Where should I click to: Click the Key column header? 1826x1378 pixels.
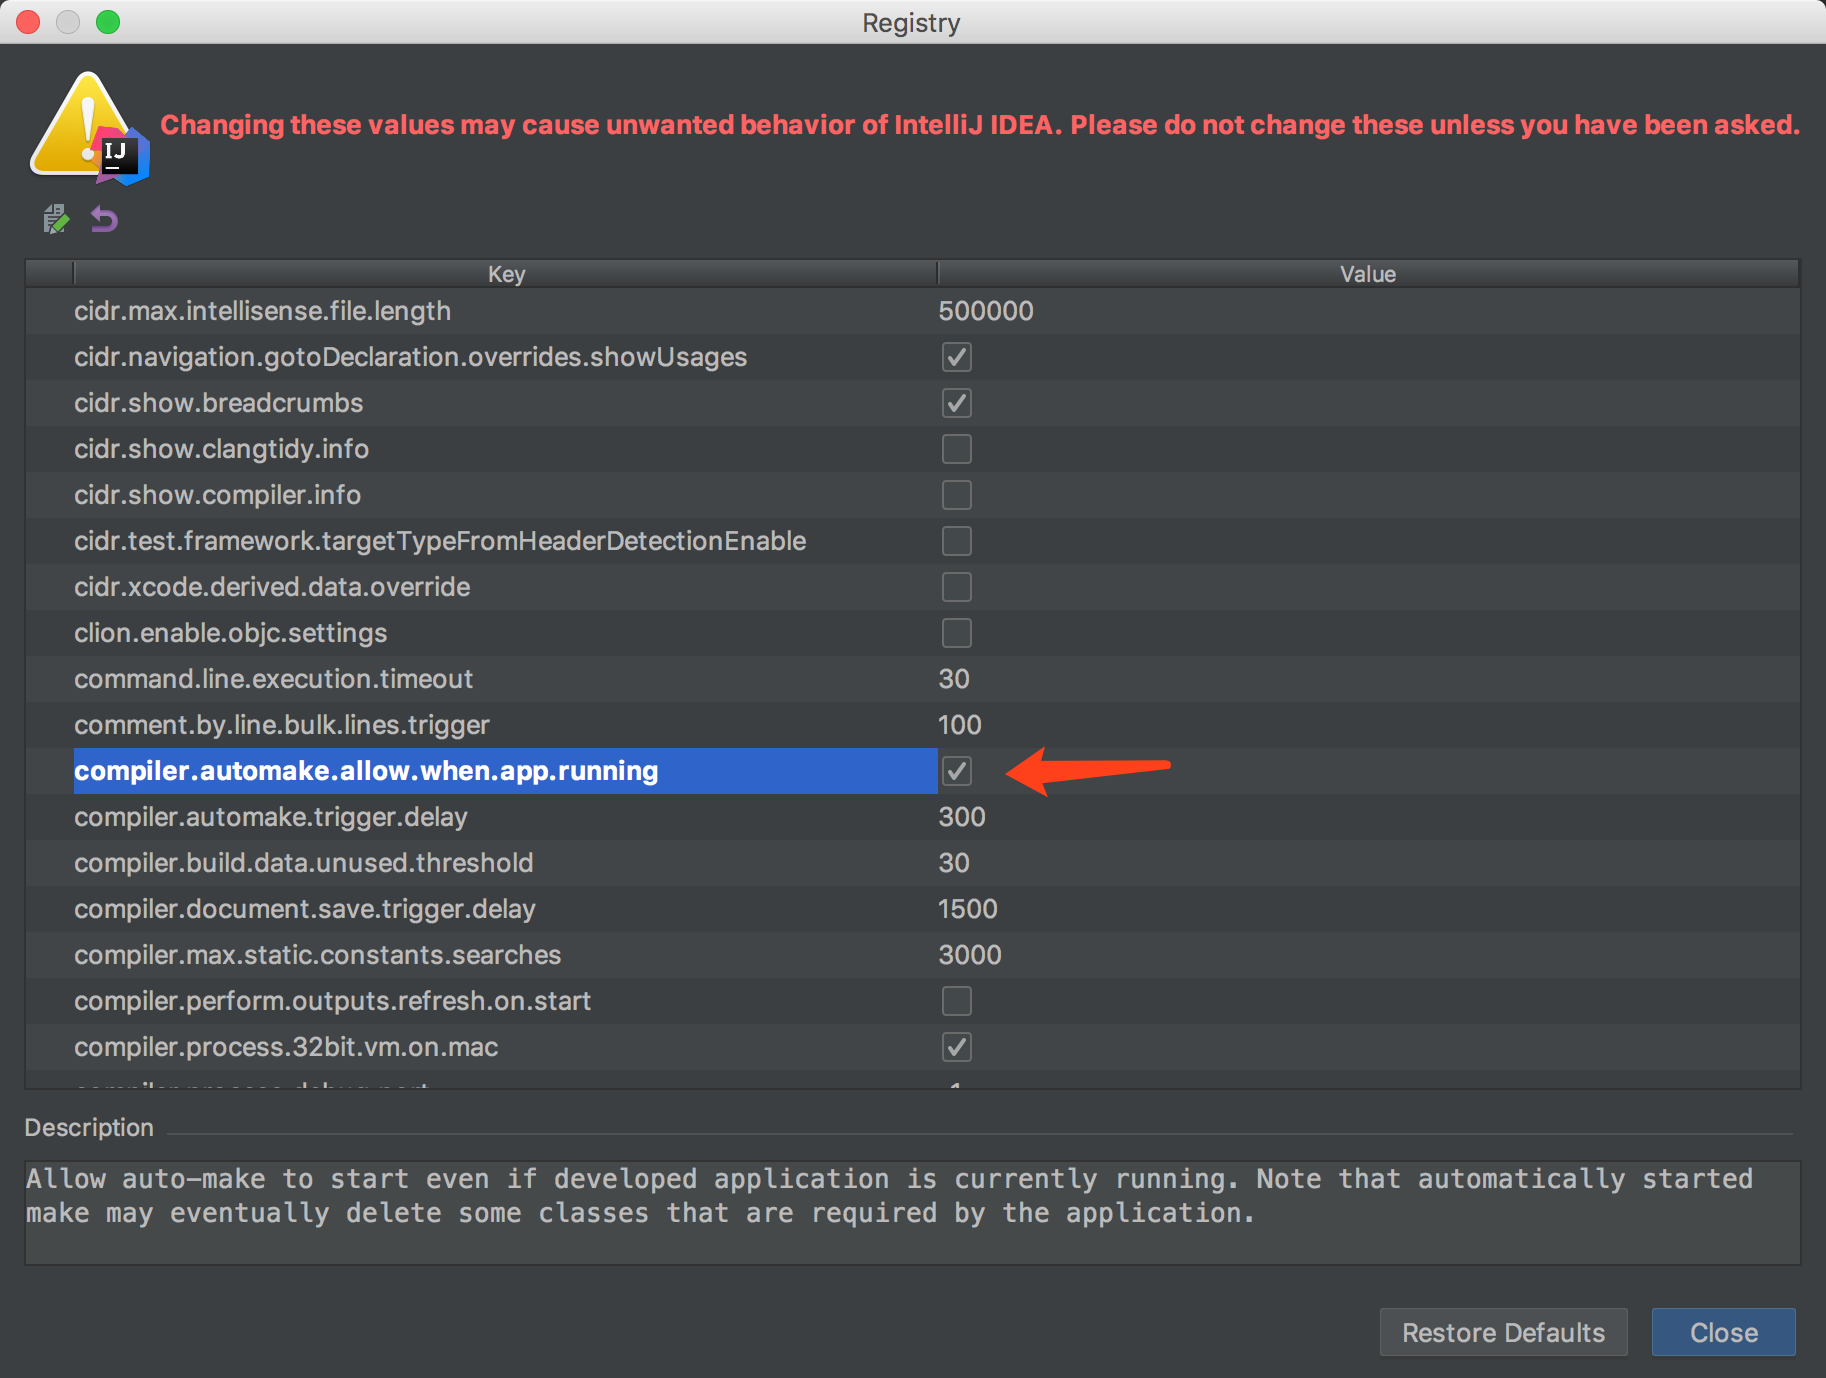[x=506, y=273]
